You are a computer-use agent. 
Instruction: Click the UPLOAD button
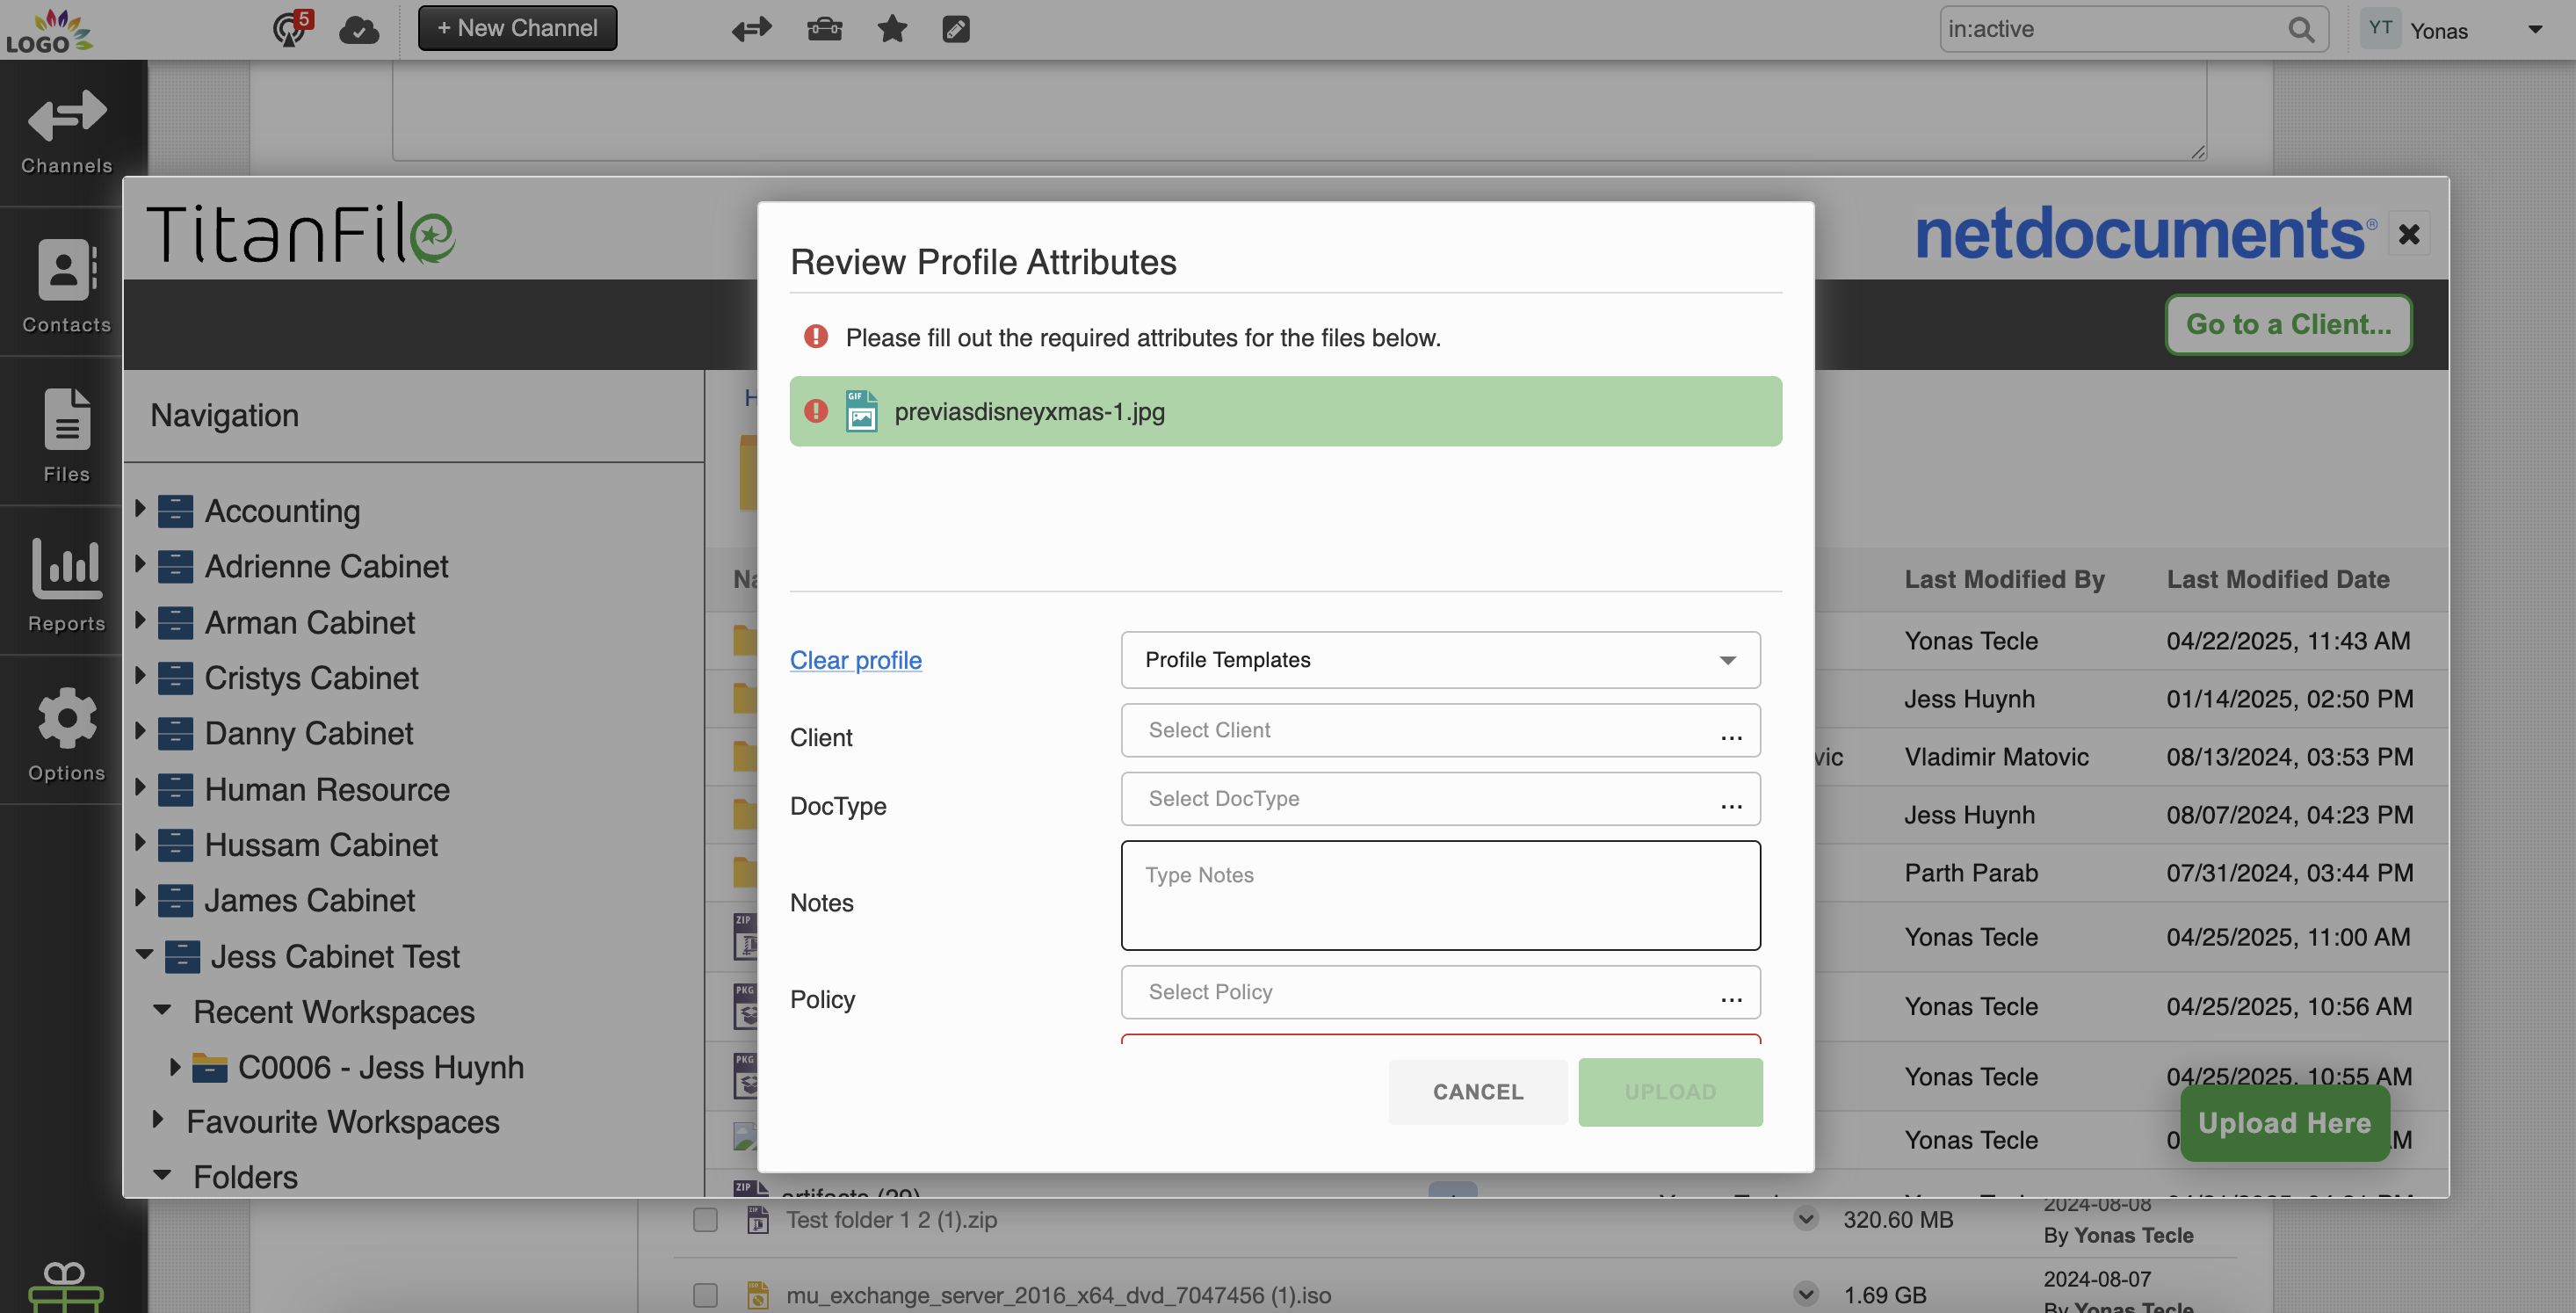[1670, 1091]
